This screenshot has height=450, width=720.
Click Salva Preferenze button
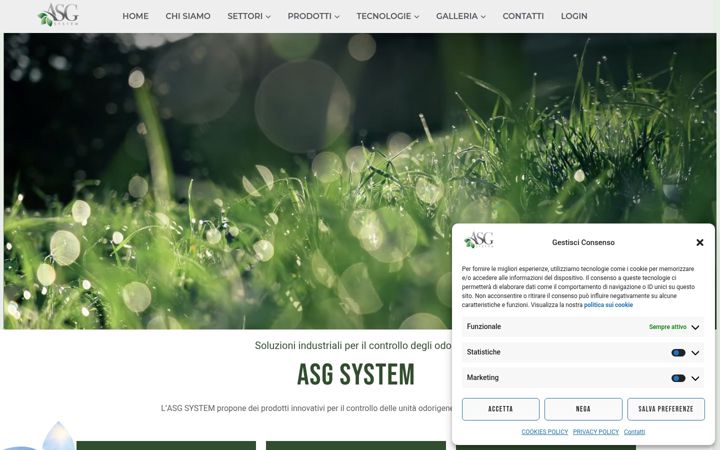(x=666, y=409)
